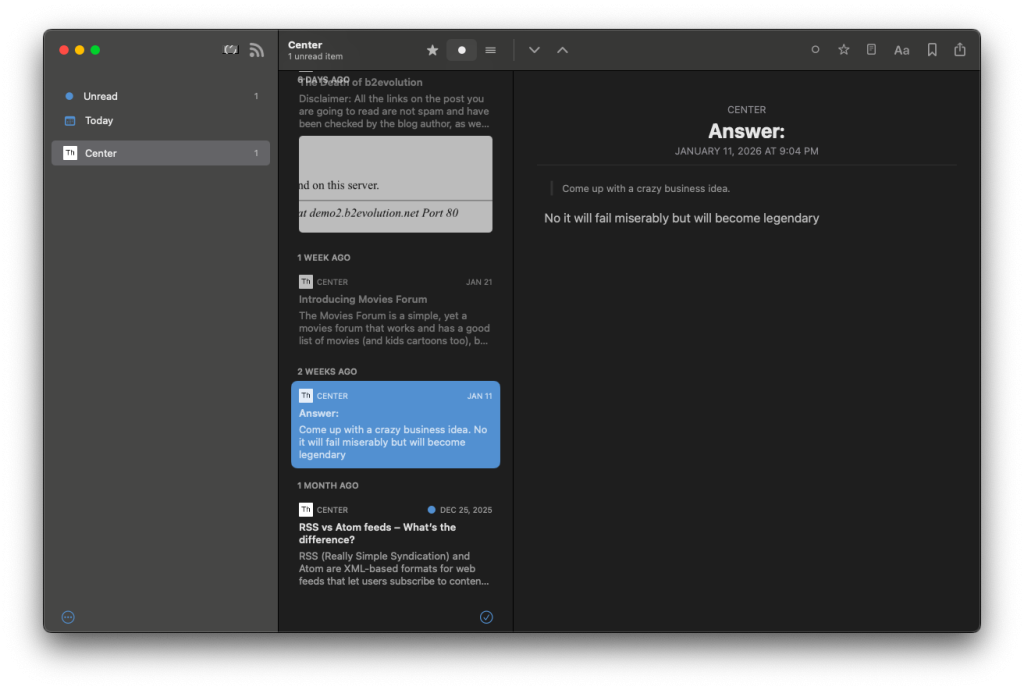Toggle read status circle in the article toolbar
Viewport: 1024px width, 690px height.
point(815,50)
